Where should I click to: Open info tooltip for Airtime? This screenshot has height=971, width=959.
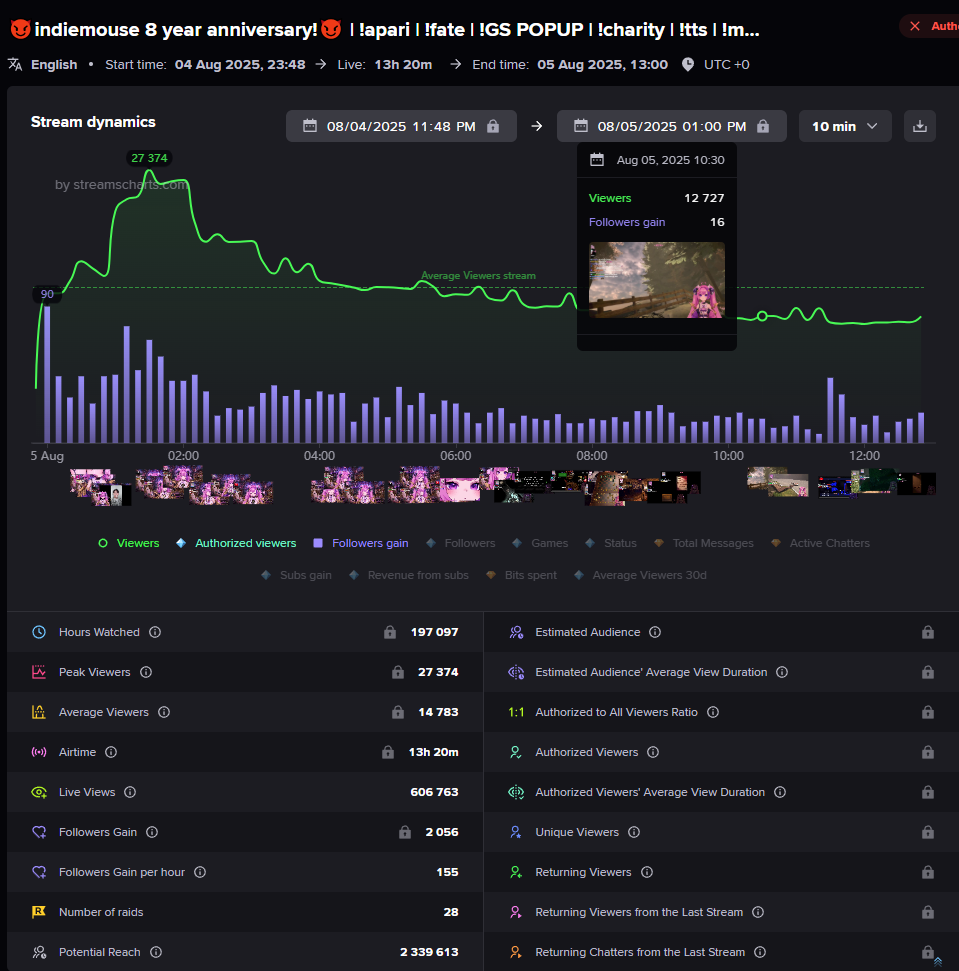pos(111,752)
